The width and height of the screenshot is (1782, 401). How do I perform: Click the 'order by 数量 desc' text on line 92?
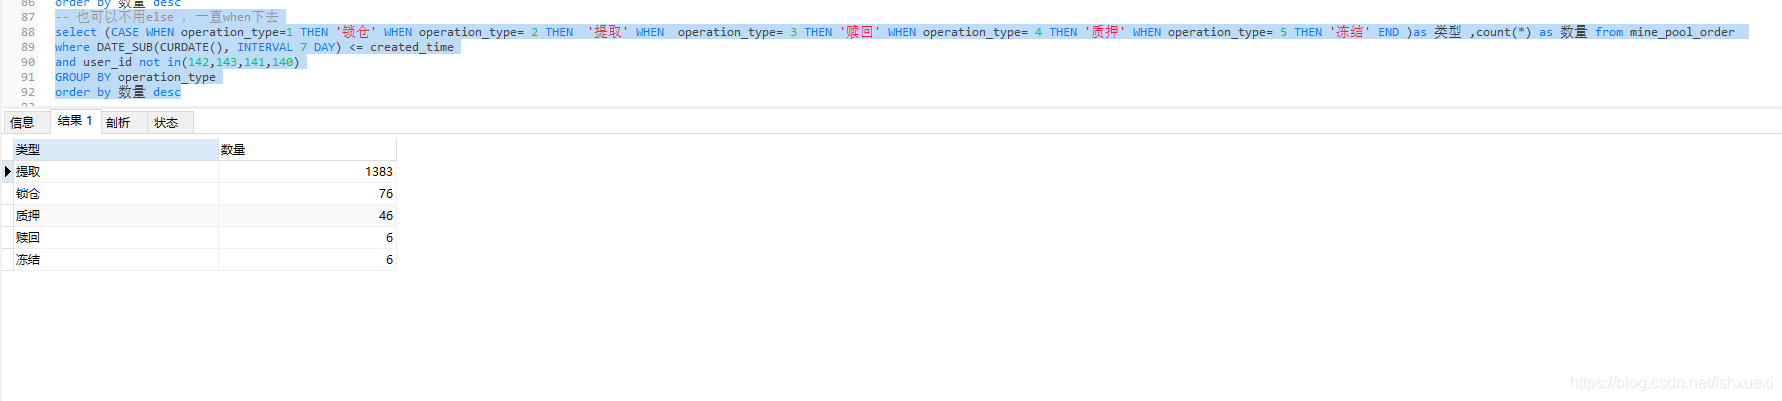click(118, 92)
